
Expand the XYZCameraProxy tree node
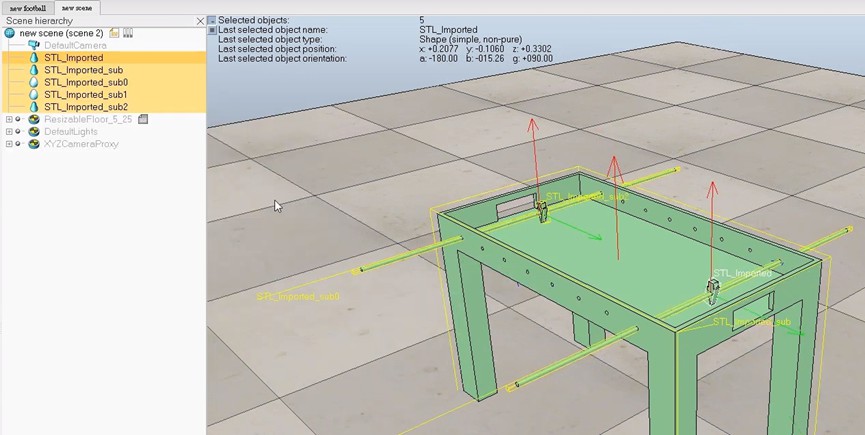(x=9, y=144)
